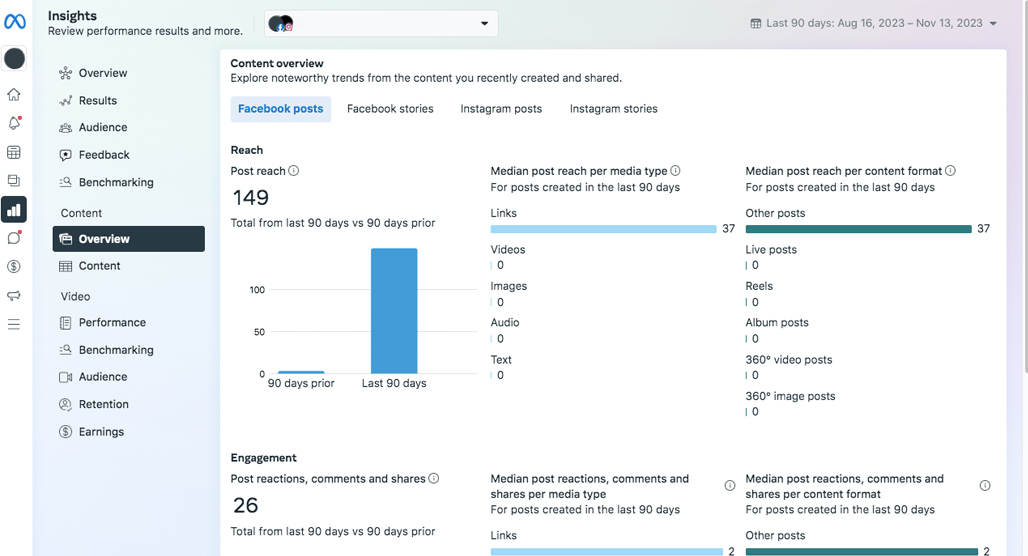Click the Audio media type label
The image size is (1028, 556).
[505, 323]
